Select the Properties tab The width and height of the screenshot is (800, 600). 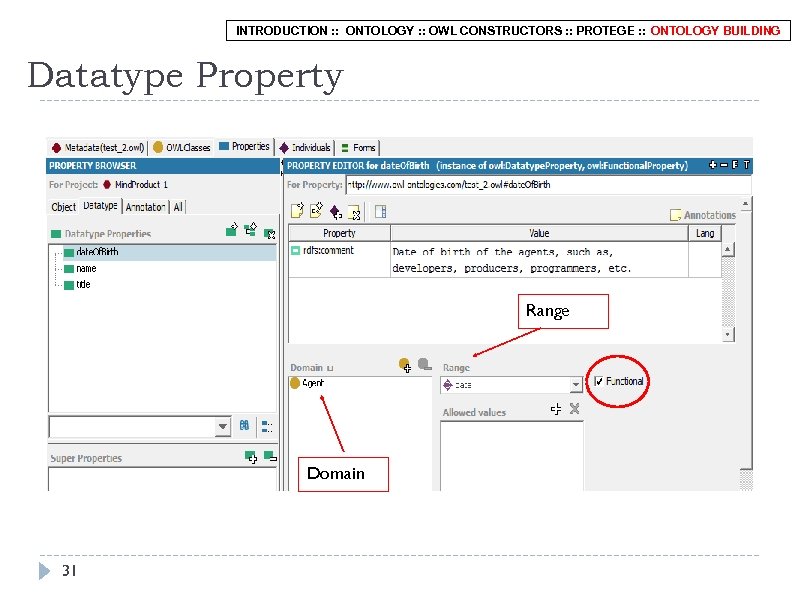pos(244,146)
